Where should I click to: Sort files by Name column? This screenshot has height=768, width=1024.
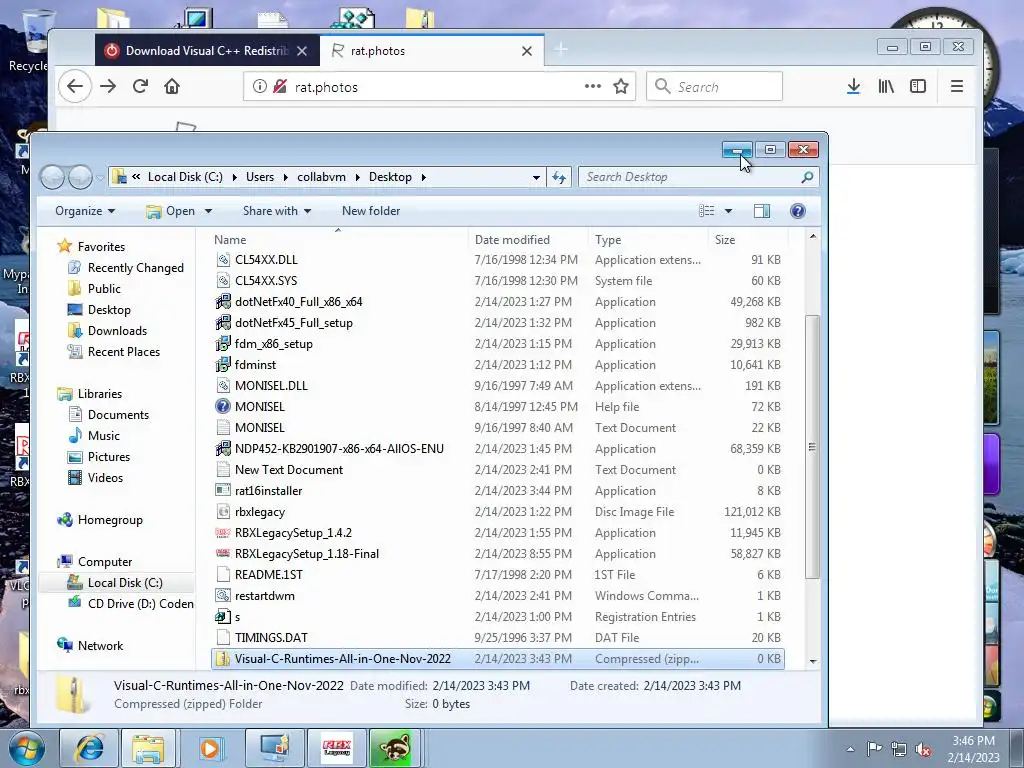pos(338,240)
